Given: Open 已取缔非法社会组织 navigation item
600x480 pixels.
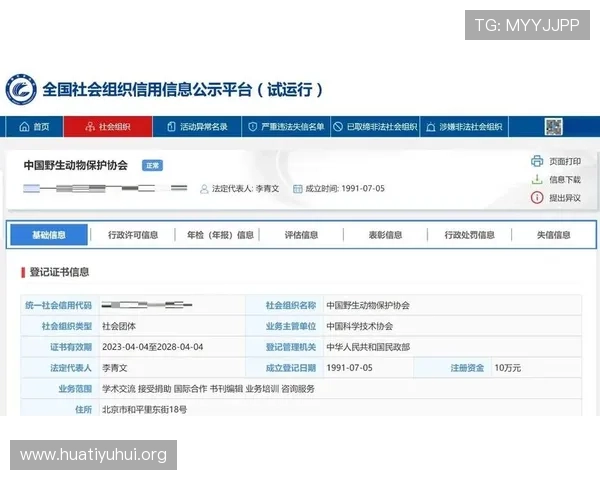Looking at the screenshot, I should [375, 127].
